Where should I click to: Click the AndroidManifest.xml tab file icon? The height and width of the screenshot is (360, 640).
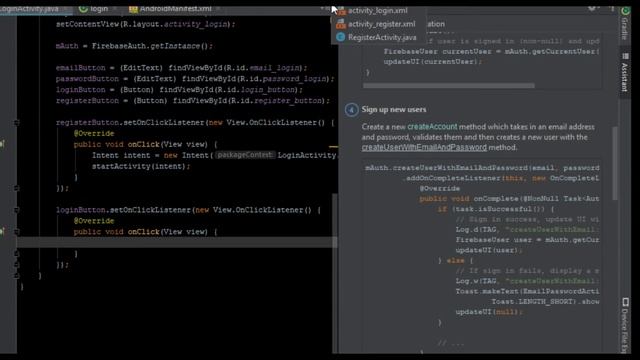click(133, 9)
